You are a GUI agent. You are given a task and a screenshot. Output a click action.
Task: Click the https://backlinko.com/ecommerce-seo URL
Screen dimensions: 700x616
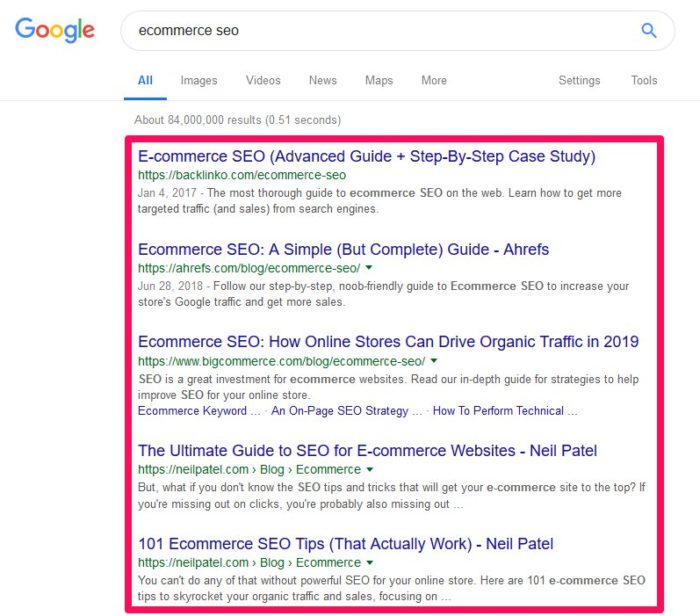[x=242, y=175]
